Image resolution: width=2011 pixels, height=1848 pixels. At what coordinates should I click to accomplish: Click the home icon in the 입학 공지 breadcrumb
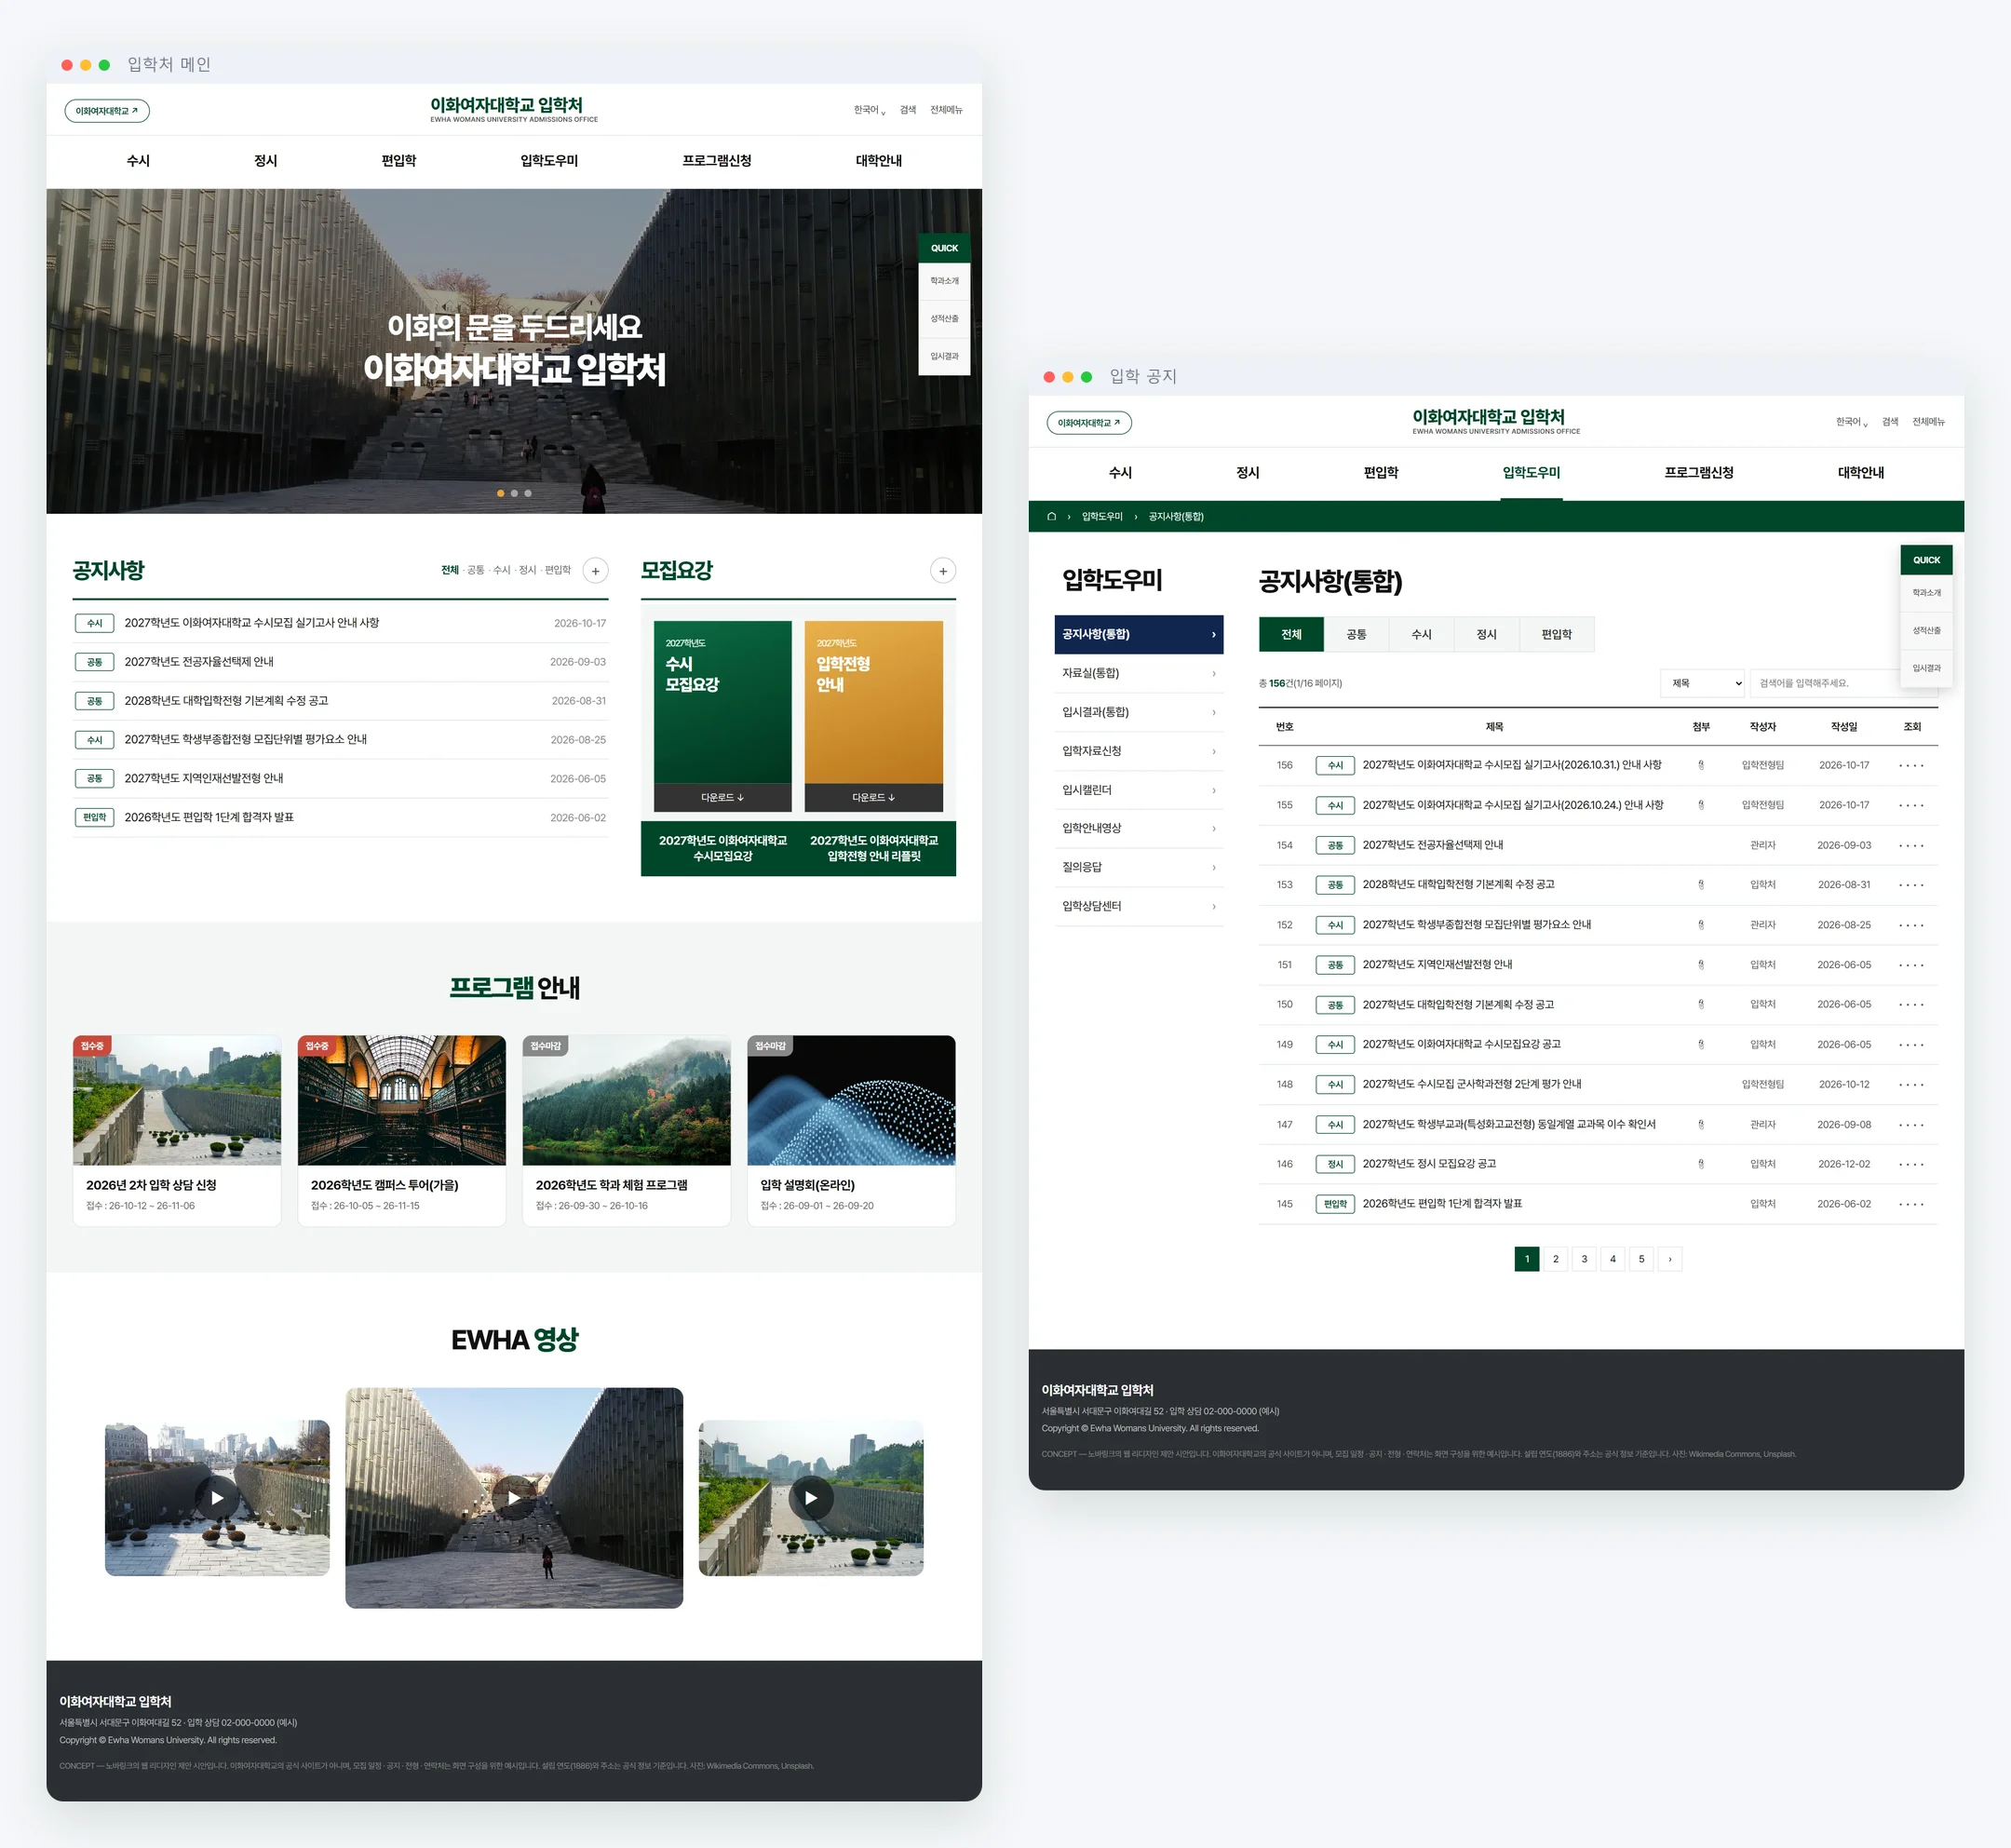1051,516
